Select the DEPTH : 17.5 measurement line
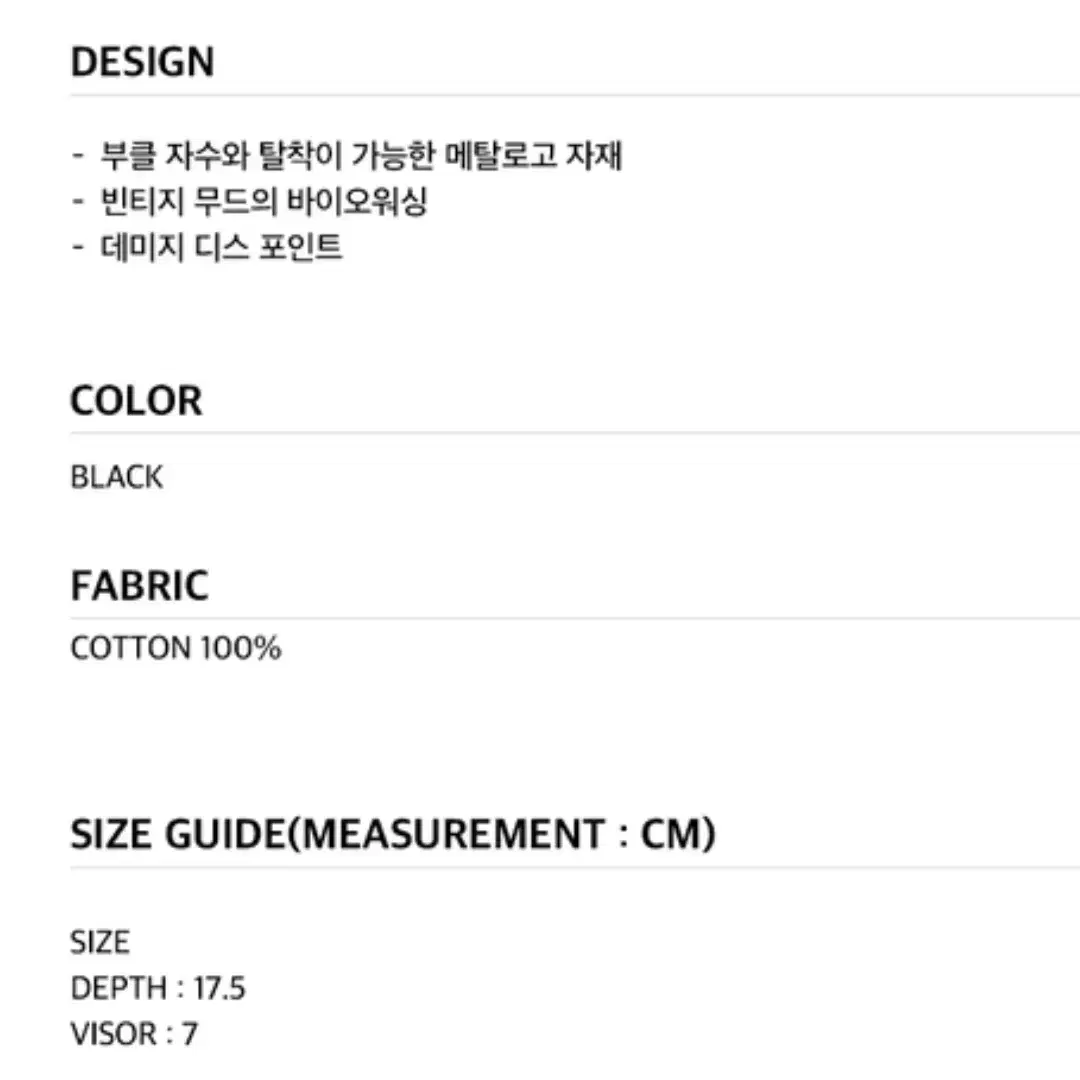 click(x=158, y=988)
